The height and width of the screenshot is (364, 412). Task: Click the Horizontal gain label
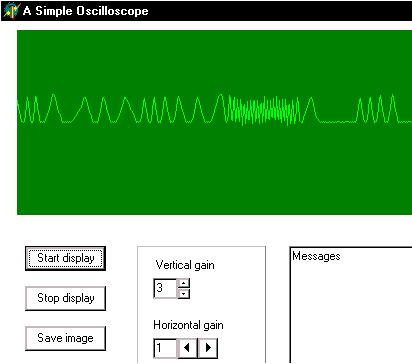point(188,325)
